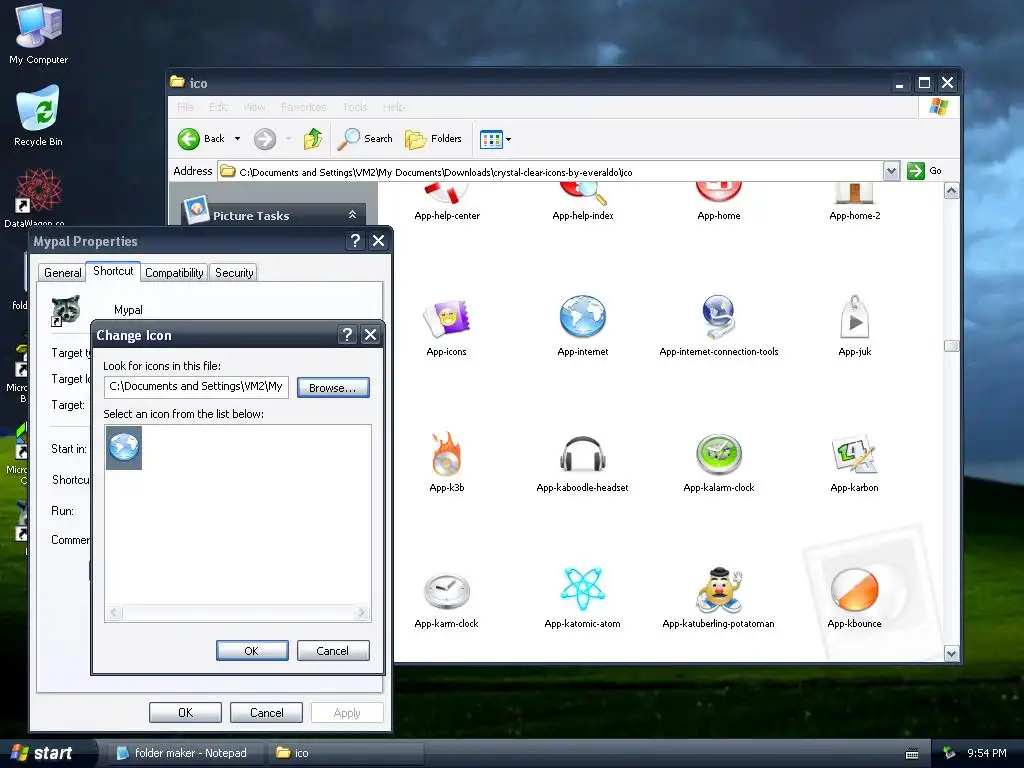Click the clock showing 9:54 PM
Screen dimensions: 1024x768
pyautogui.click(x=986, y=753)
